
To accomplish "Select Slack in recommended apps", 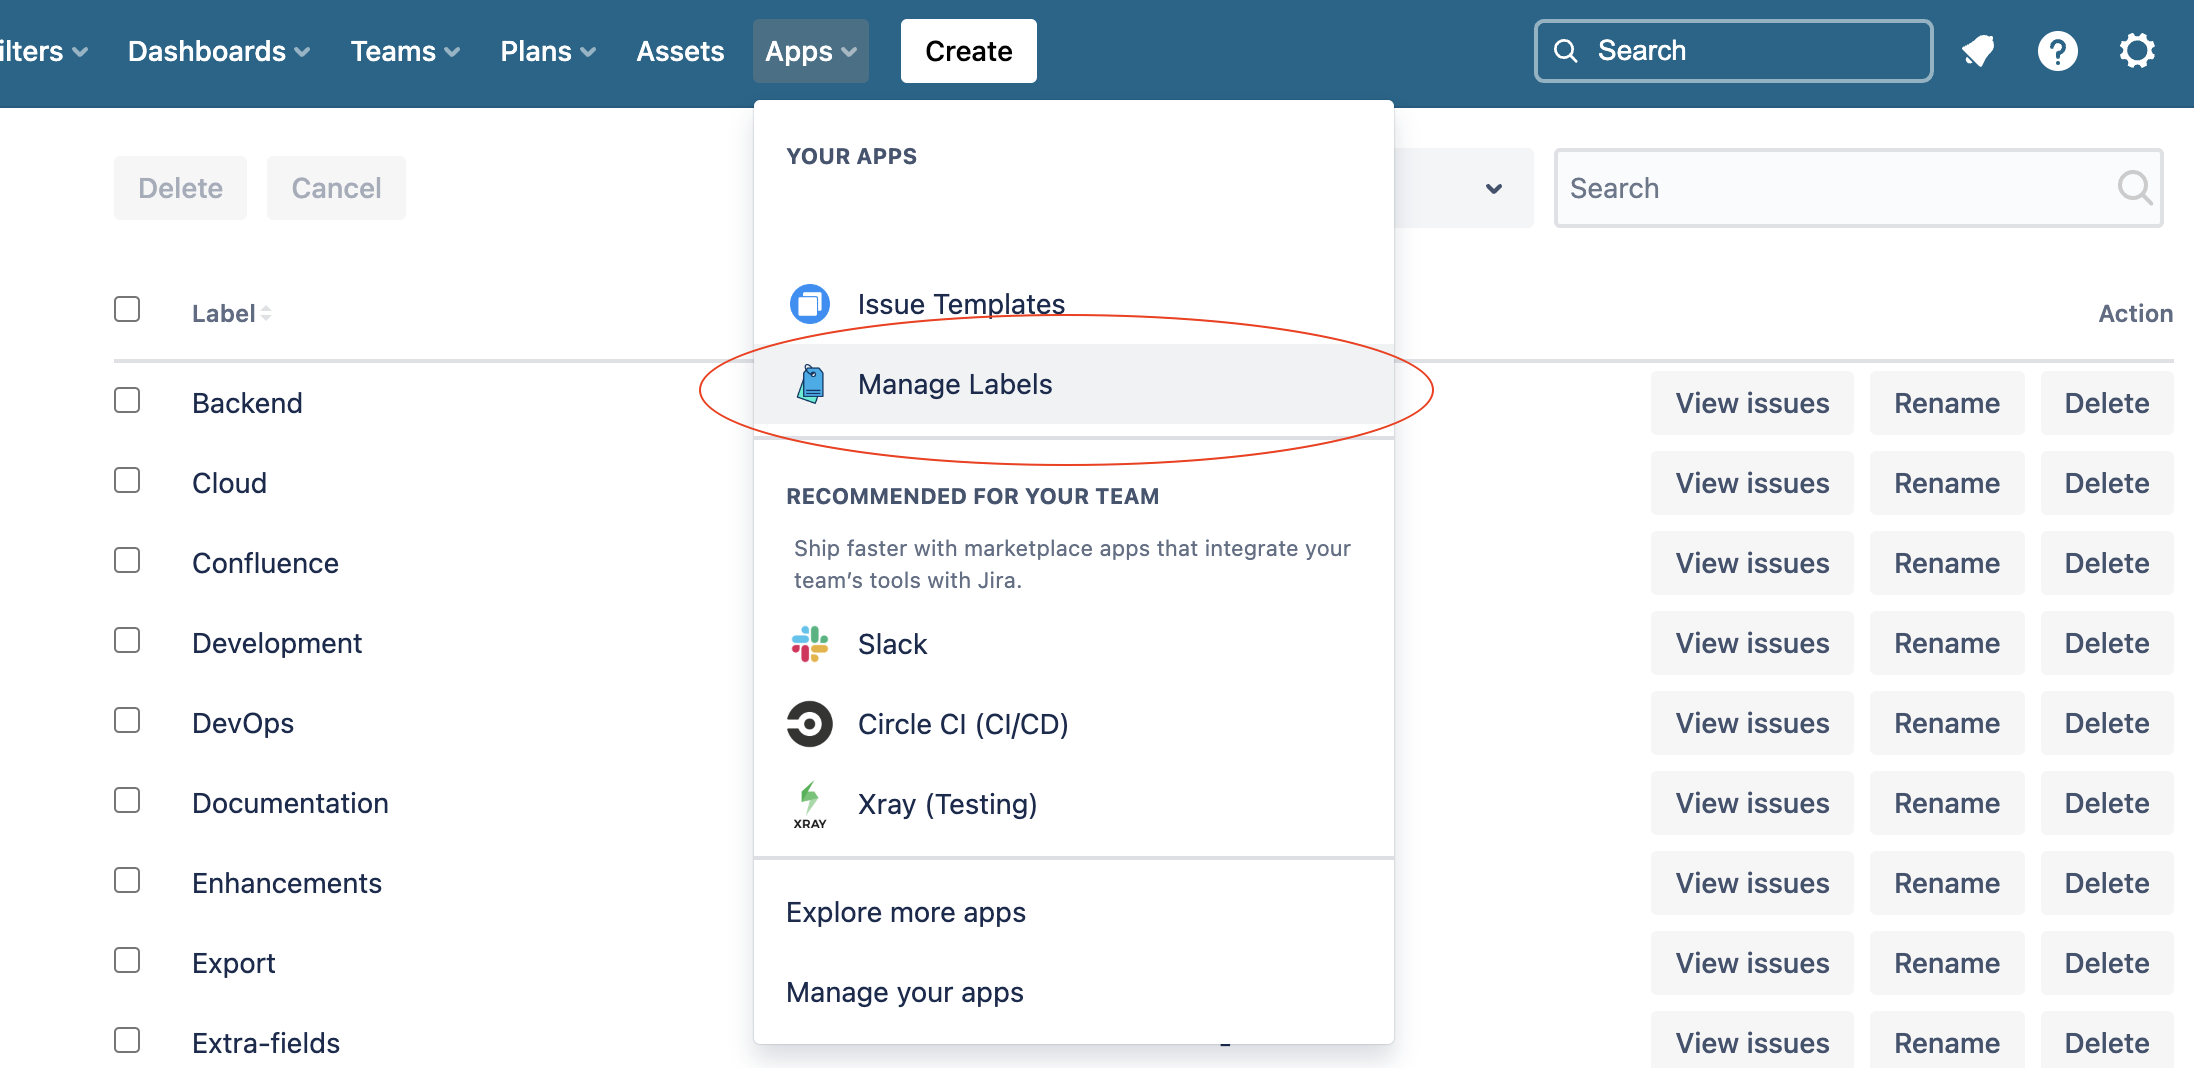I will click(1074, 644).
